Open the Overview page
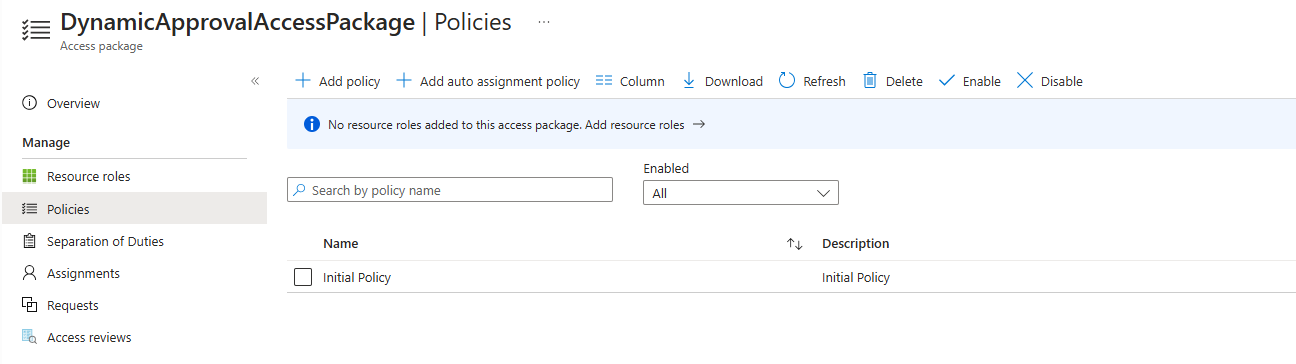1296x364 pixels. (73, 103)
